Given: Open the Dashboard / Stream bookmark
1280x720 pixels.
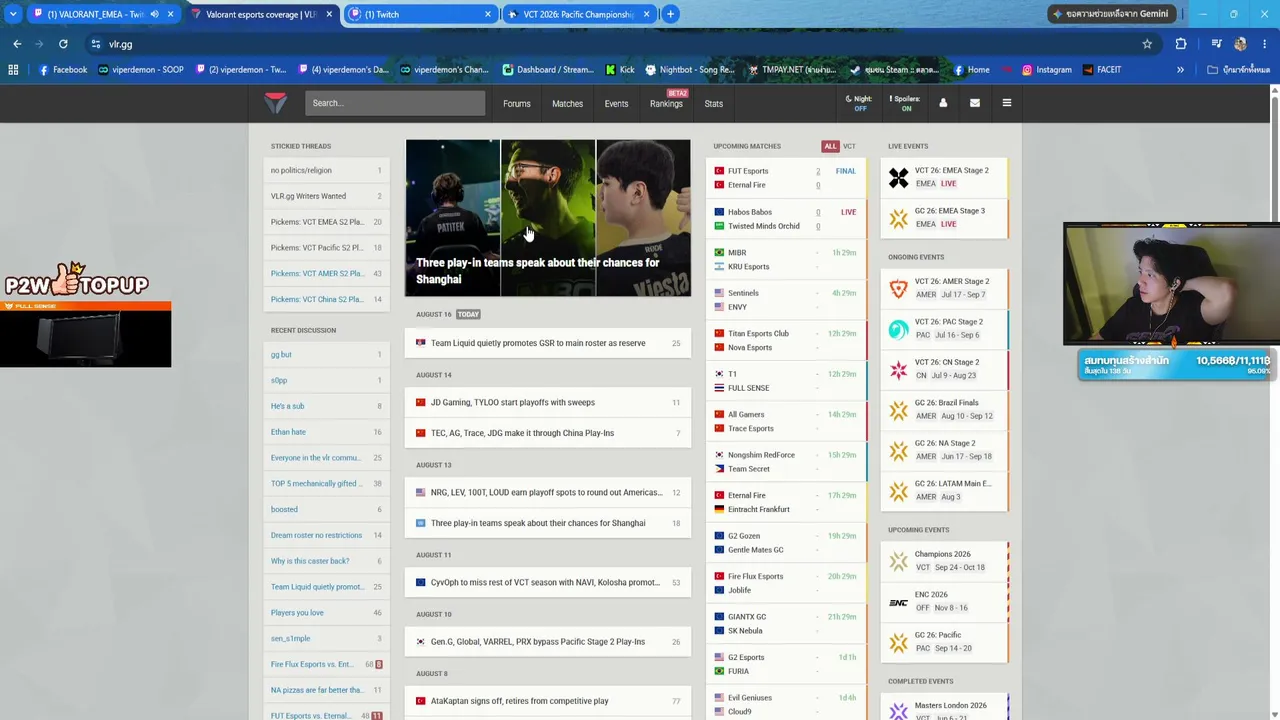Looking at the screenshot, I should pyautogui.click(x=548, y=70).
